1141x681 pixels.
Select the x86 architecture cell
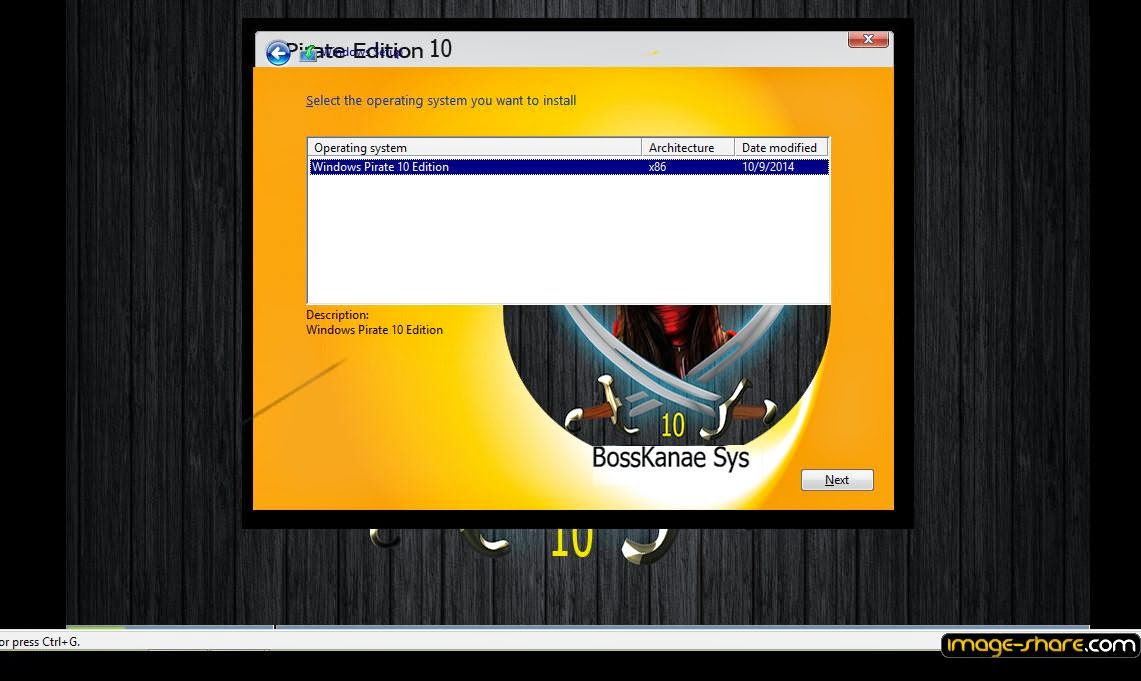(657, 167)
